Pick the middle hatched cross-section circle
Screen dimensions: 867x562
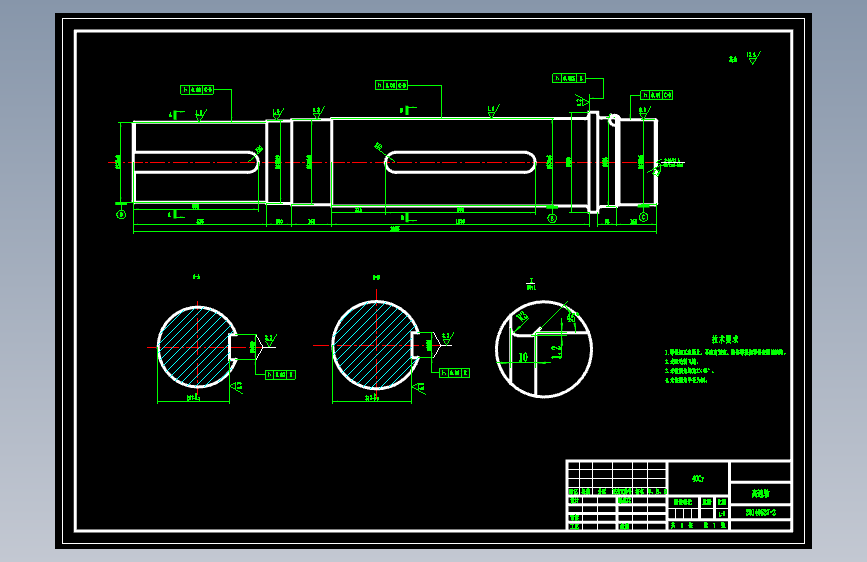pos(376,345)
